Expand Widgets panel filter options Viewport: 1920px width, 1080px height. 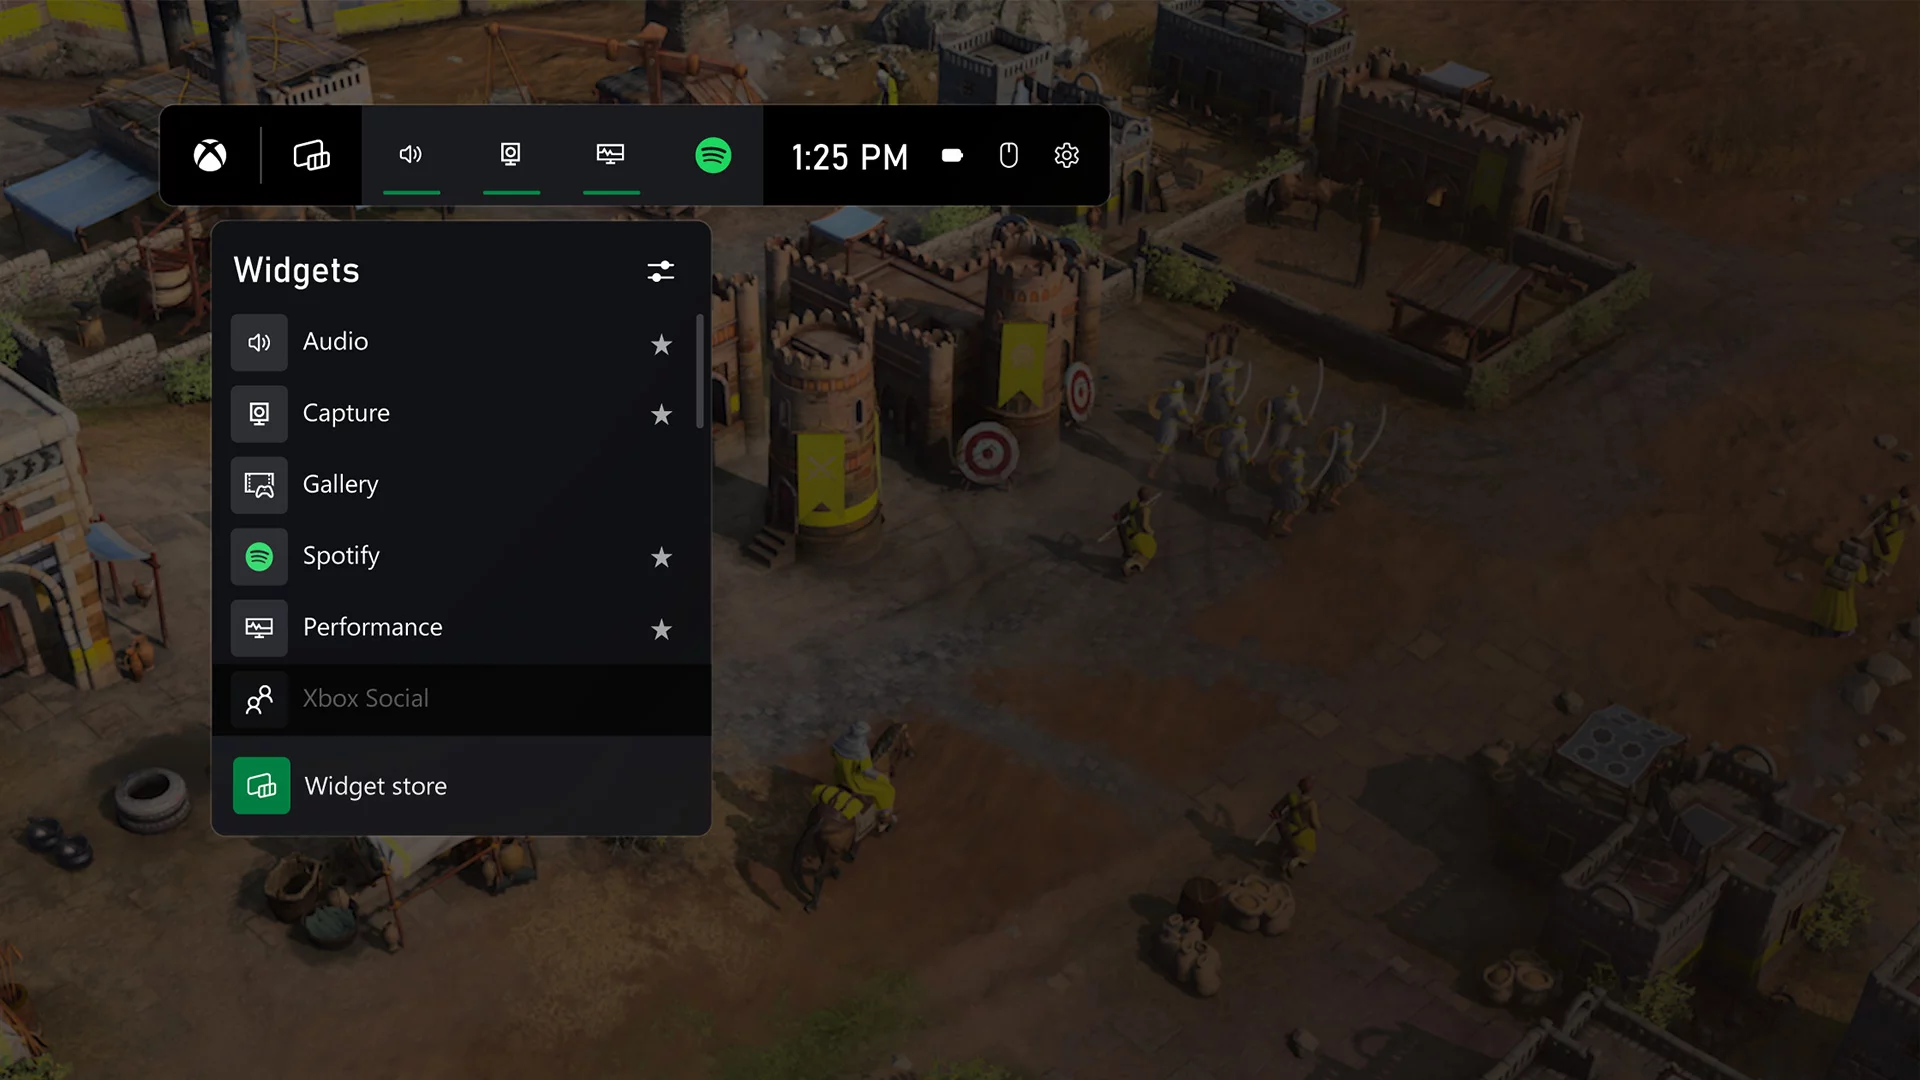pyautogui.click(x=659, y=272)
